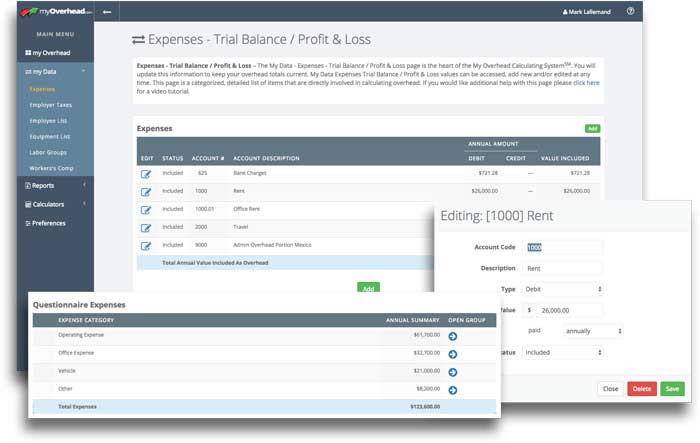Edit the Office Rent expense row
The width and height of the screenshot is (700, 443).
click(x=146, y=210)
